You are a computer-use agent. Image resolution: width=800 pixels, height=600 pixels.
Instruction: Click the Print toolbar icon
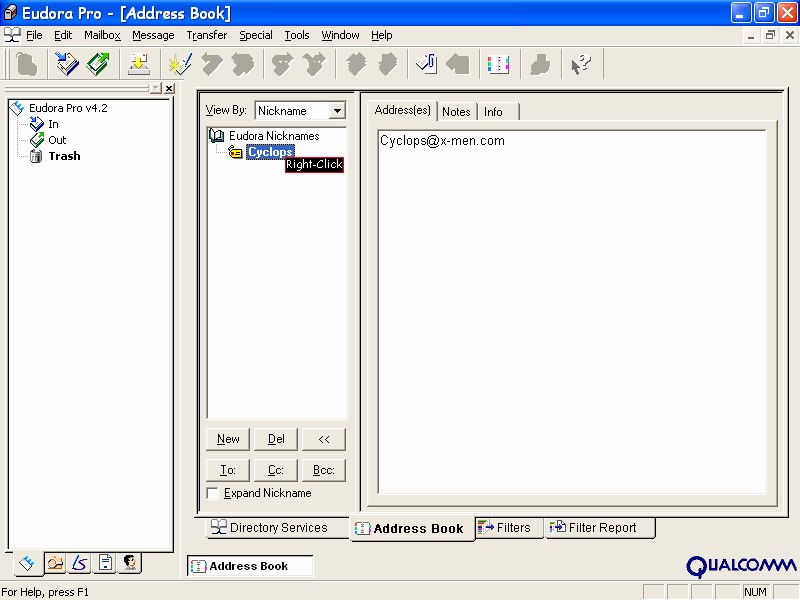coord(540,65)
